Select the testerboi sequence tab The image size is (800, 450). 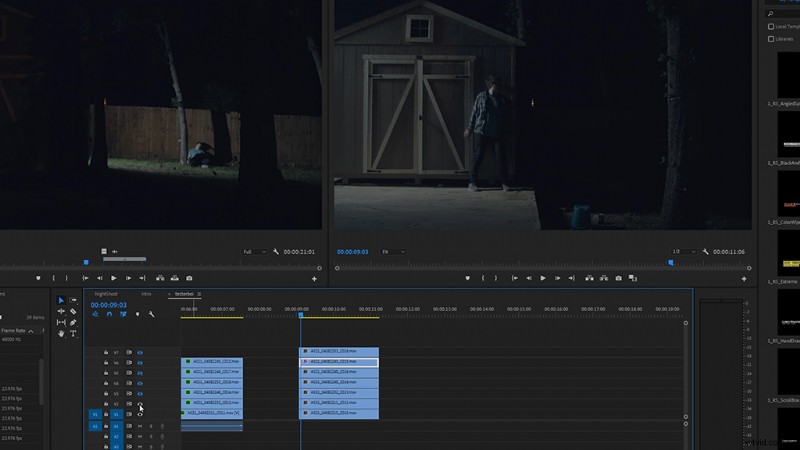click(x=184, y=294)
